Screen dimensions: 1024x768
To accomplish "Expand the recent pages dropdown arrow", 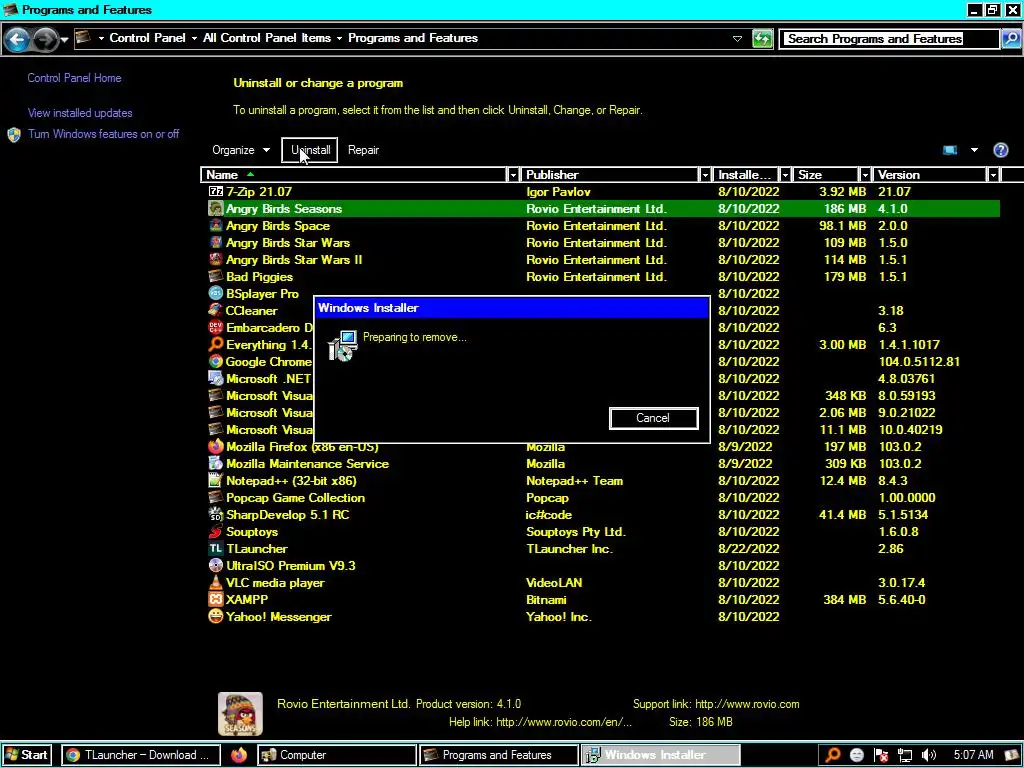I will [x=64, y=40].
